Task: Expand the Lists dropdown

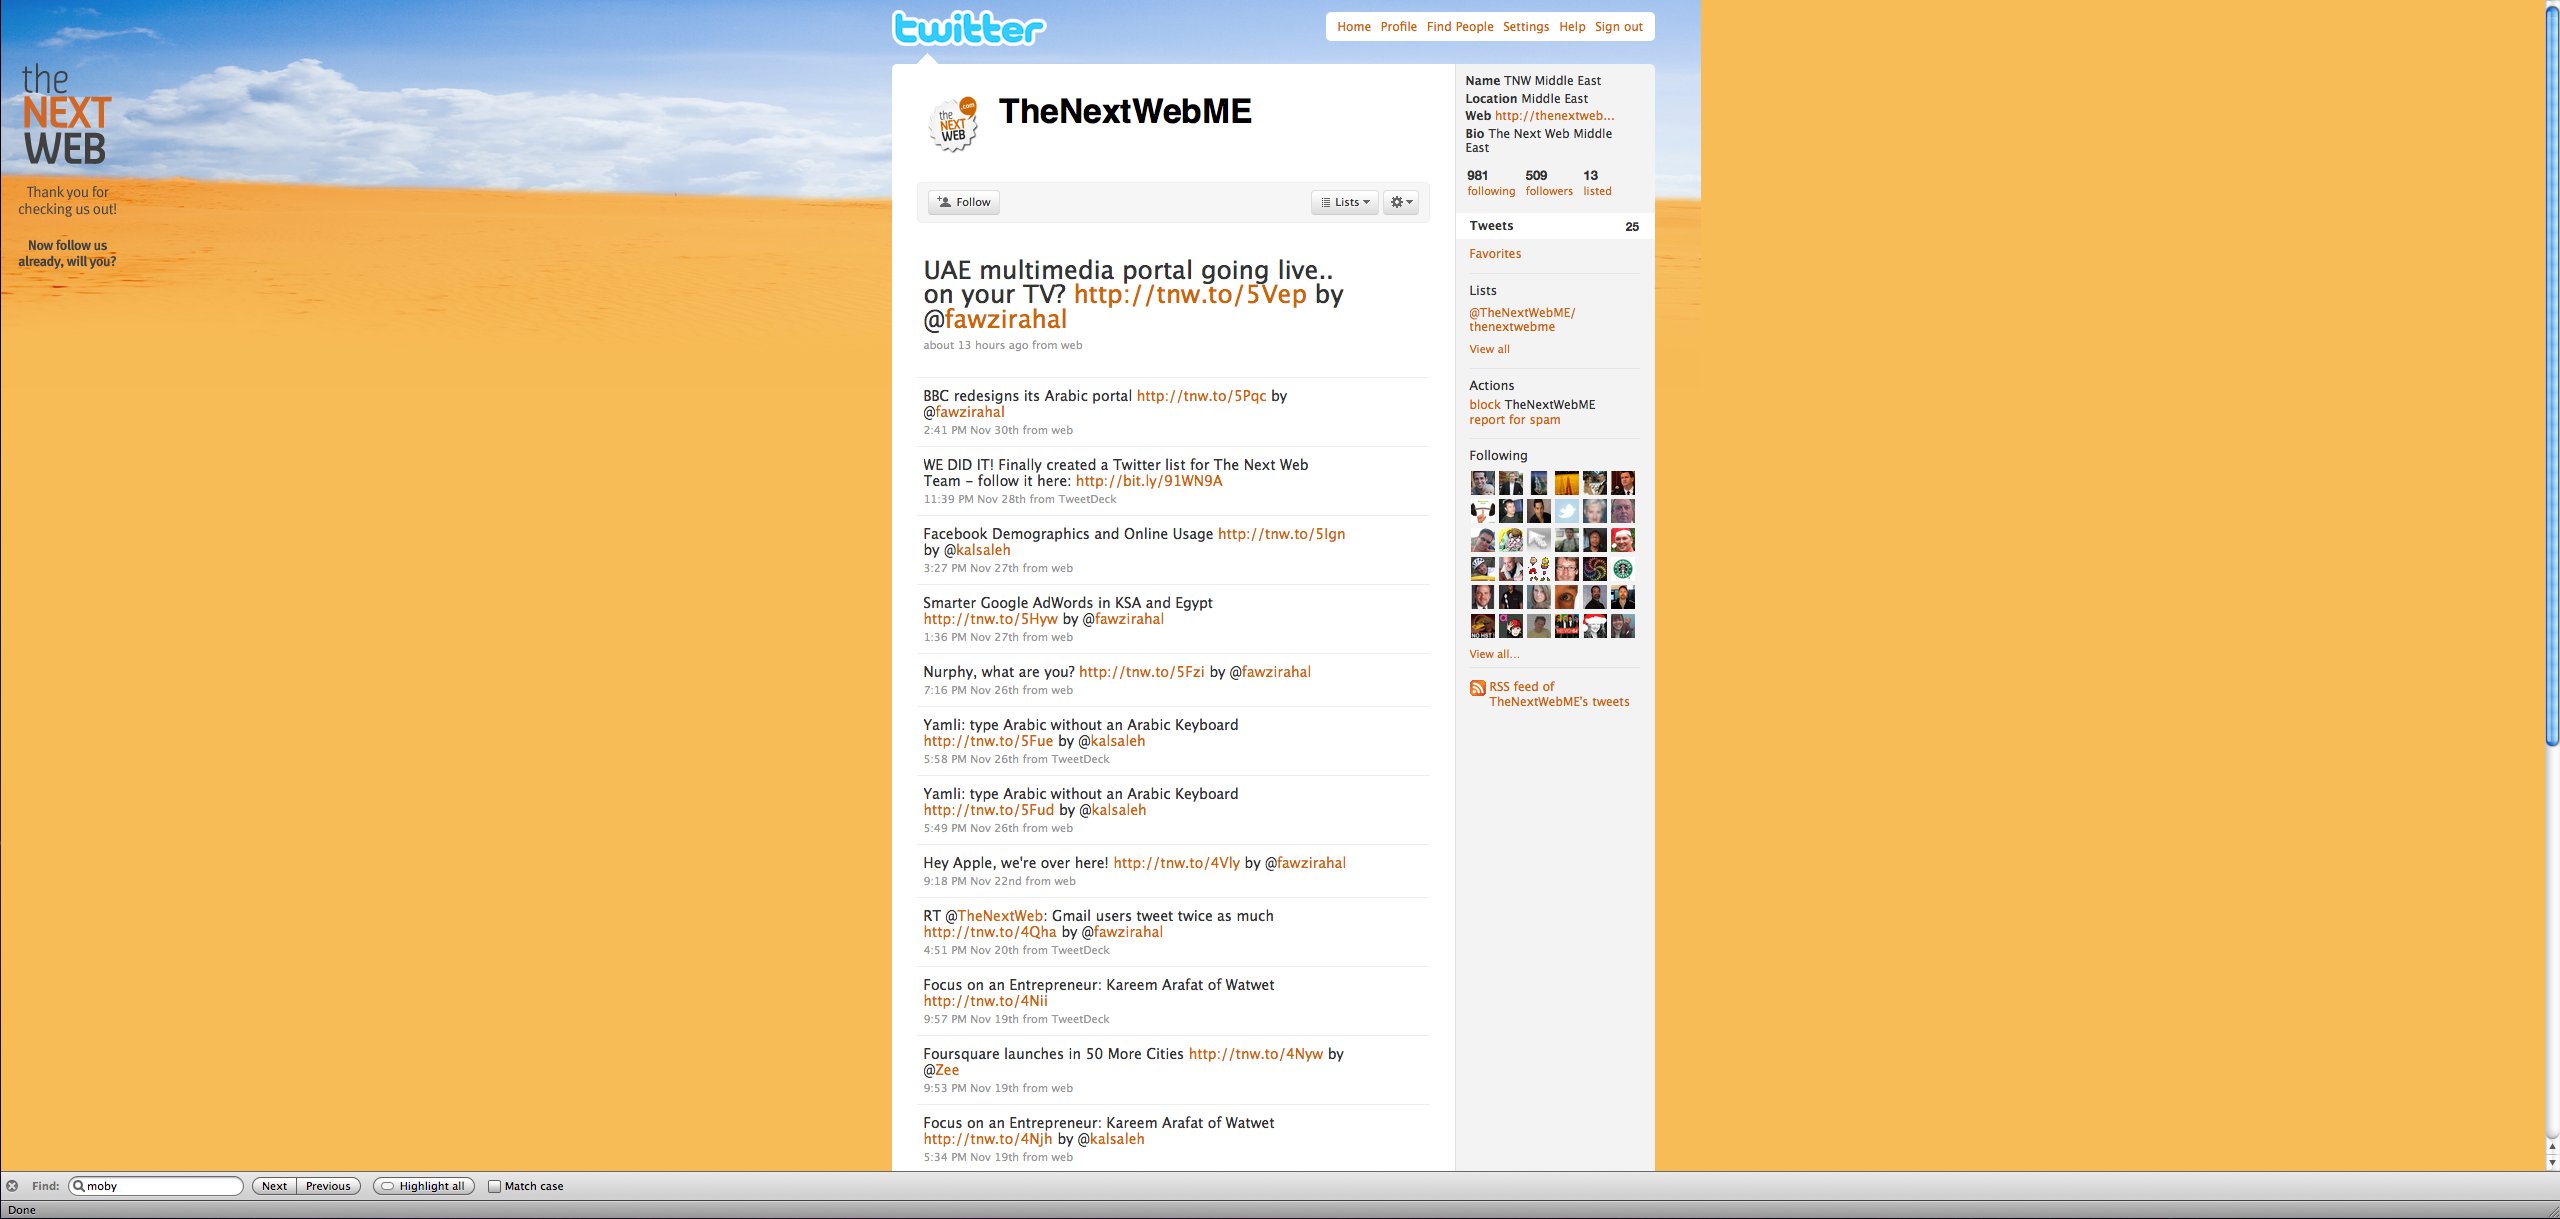Action: pos(1344,202)
